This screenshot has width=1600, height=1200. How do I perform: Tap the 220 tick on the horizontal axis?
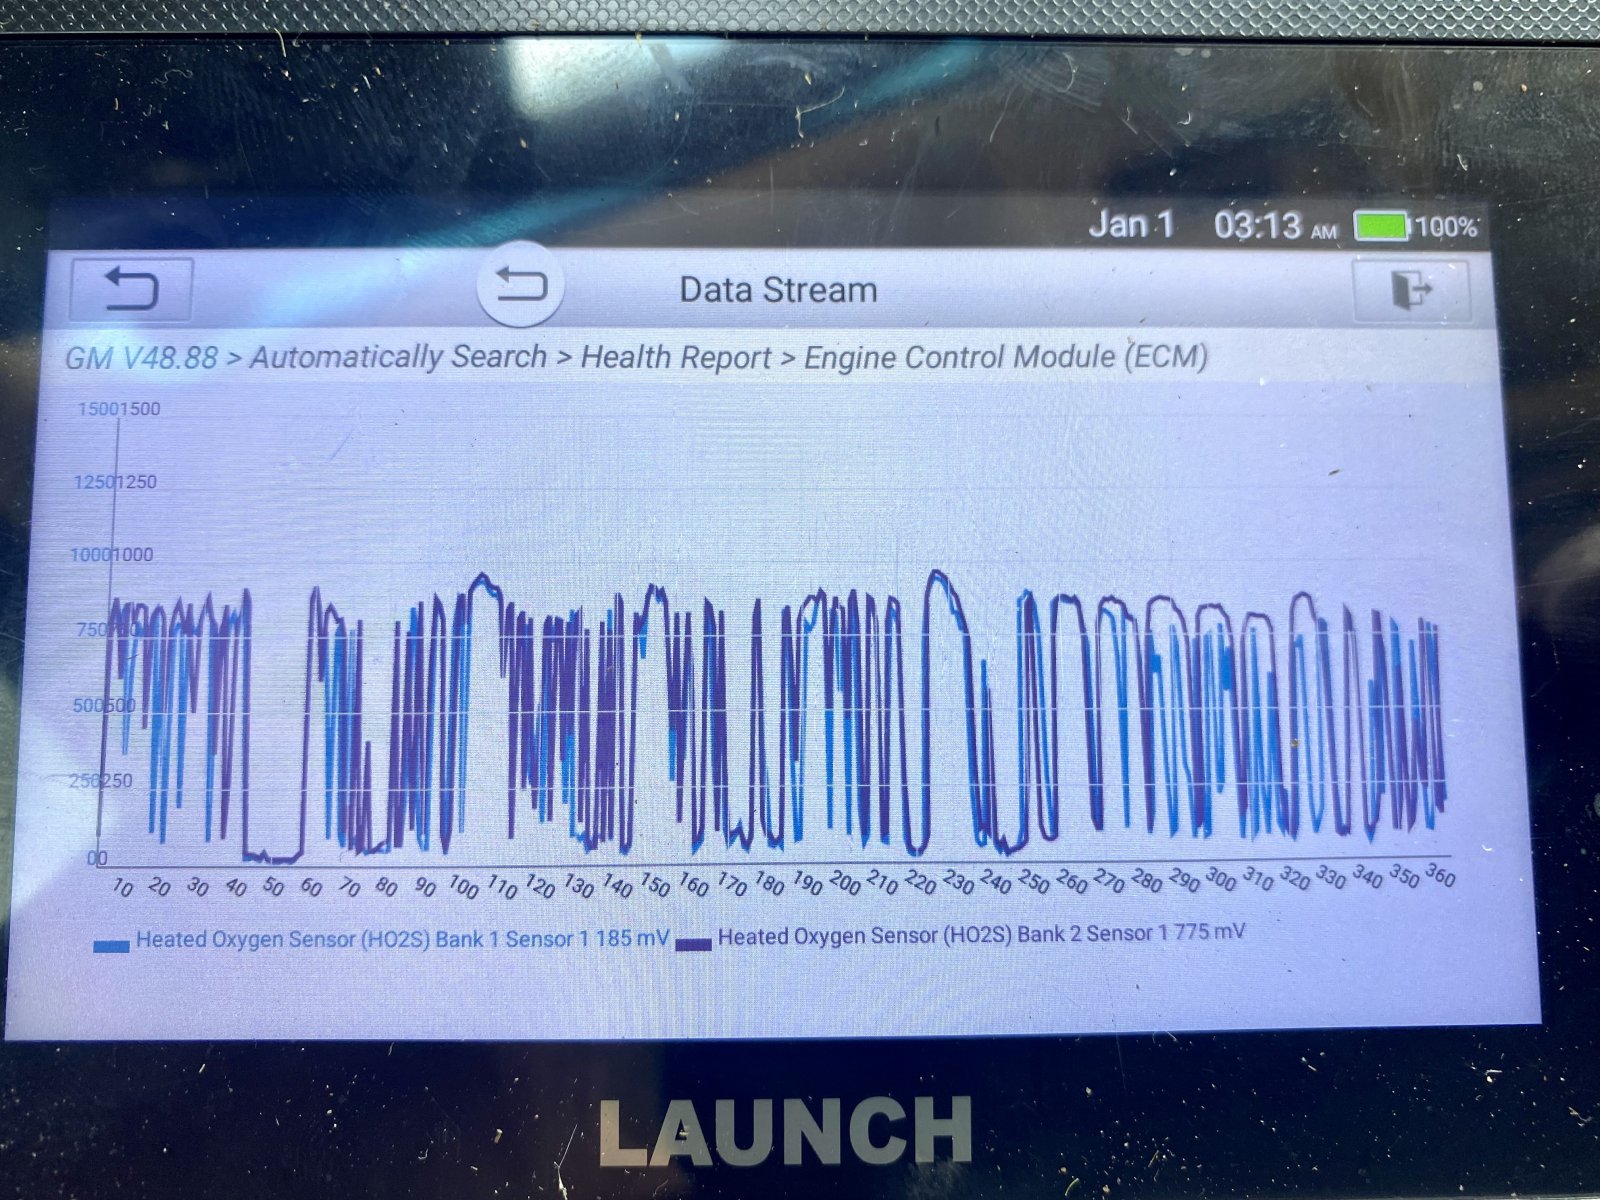pos(919,882)
